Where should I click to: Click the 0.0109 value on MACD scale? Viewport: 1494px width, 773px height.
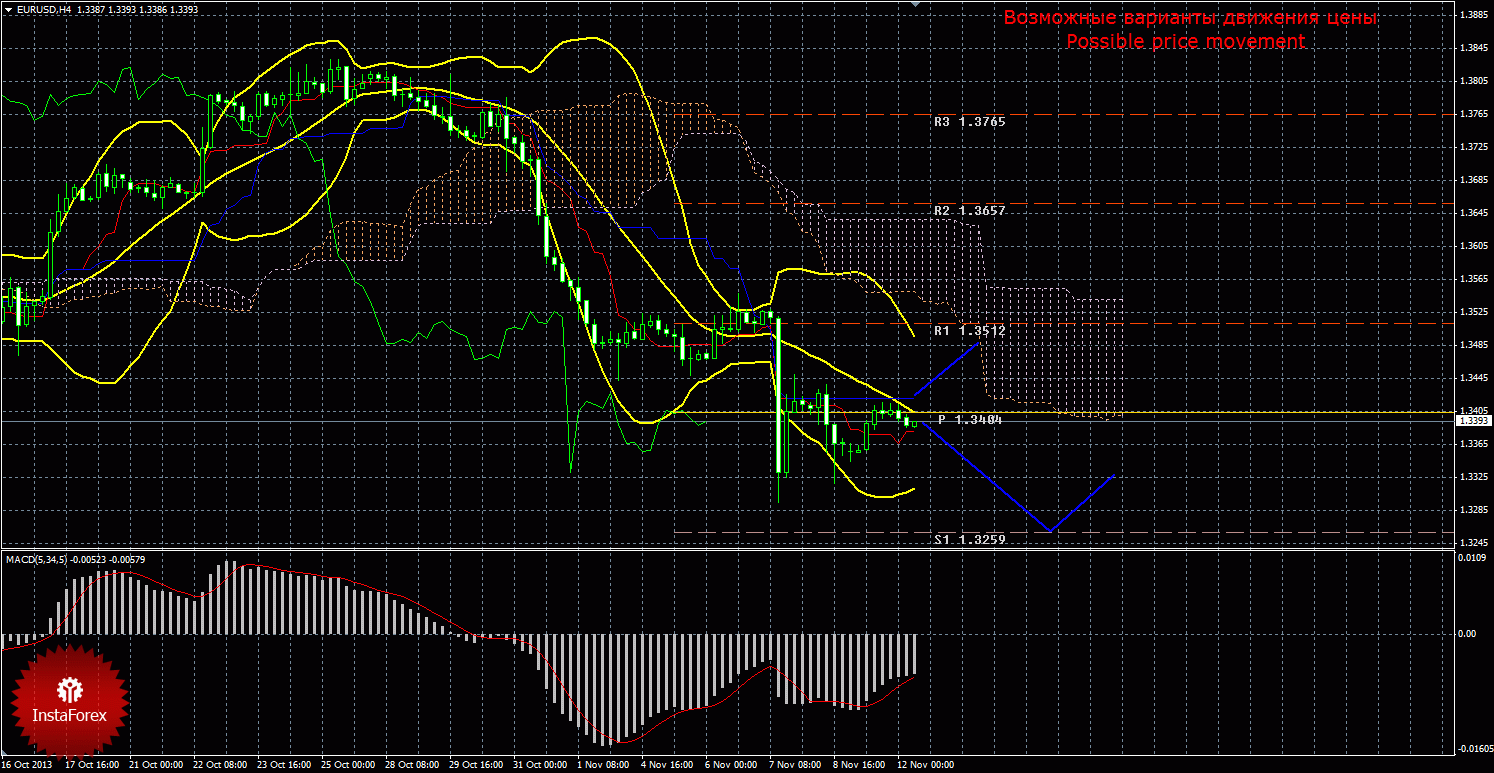[x=1469, y=557]
